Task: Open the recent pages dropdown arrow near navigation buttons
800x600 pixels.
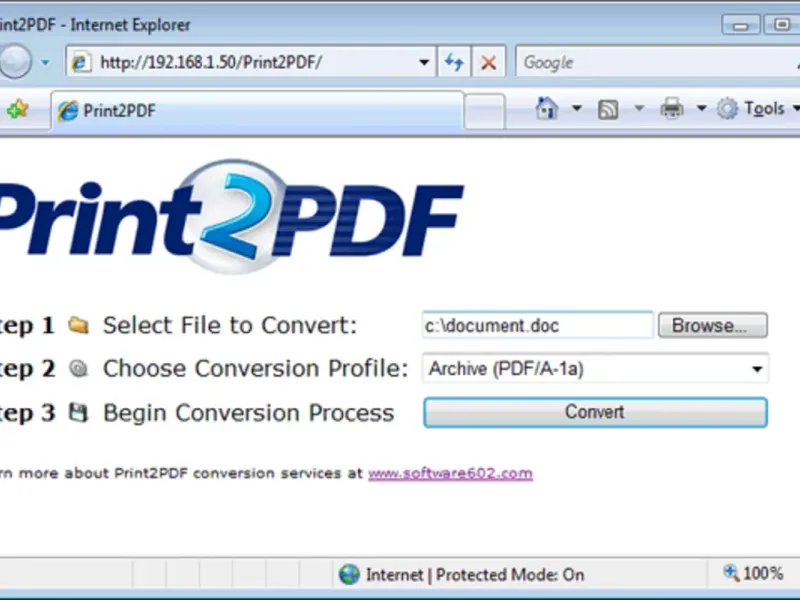Action: point(45,62)
